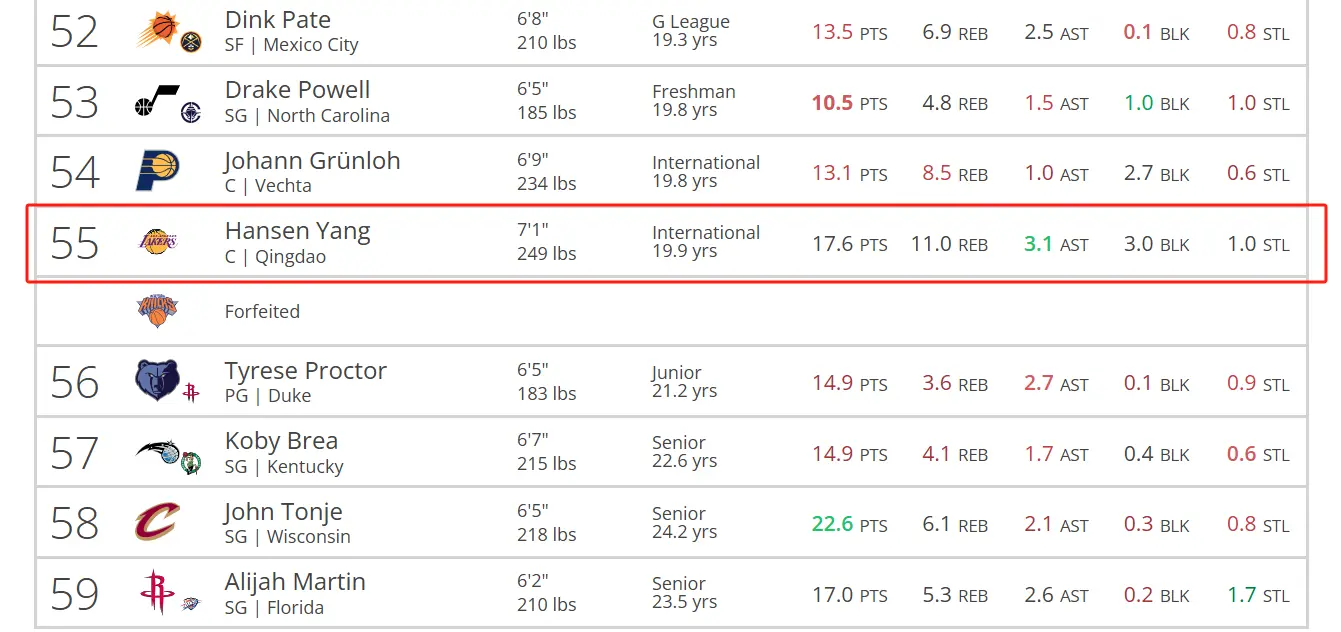Screen dimensions: 1341x632
Task: Click the small Thunder logo beside Alijah Martin
Action: tap(191, 604)
